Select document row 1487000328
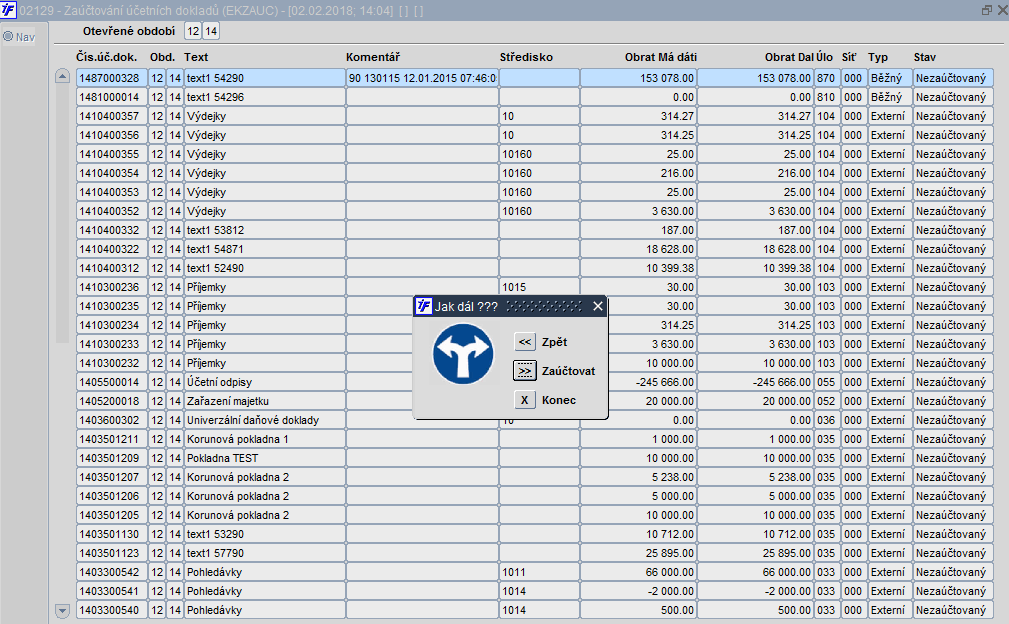This screenshot has height=624, width=1009. (535, 78)
